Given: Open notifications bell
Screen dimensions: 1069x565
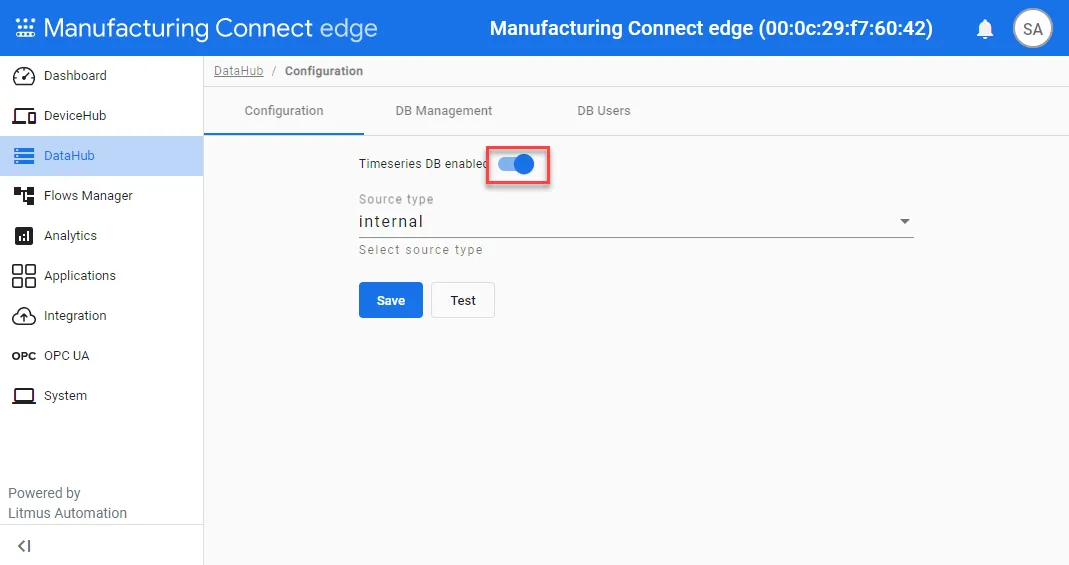Looking at the screenshot, I should (984, 29).
